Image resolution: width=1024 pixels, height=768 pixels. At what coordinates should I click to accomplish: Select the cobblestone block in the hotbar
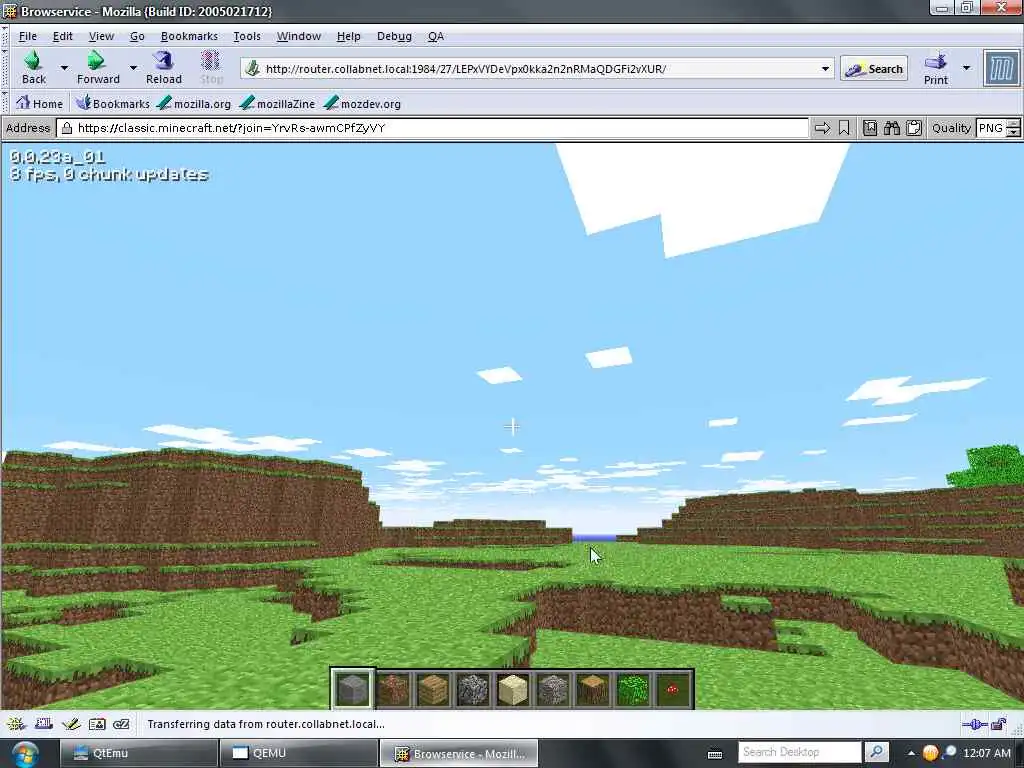coord(473,688)
